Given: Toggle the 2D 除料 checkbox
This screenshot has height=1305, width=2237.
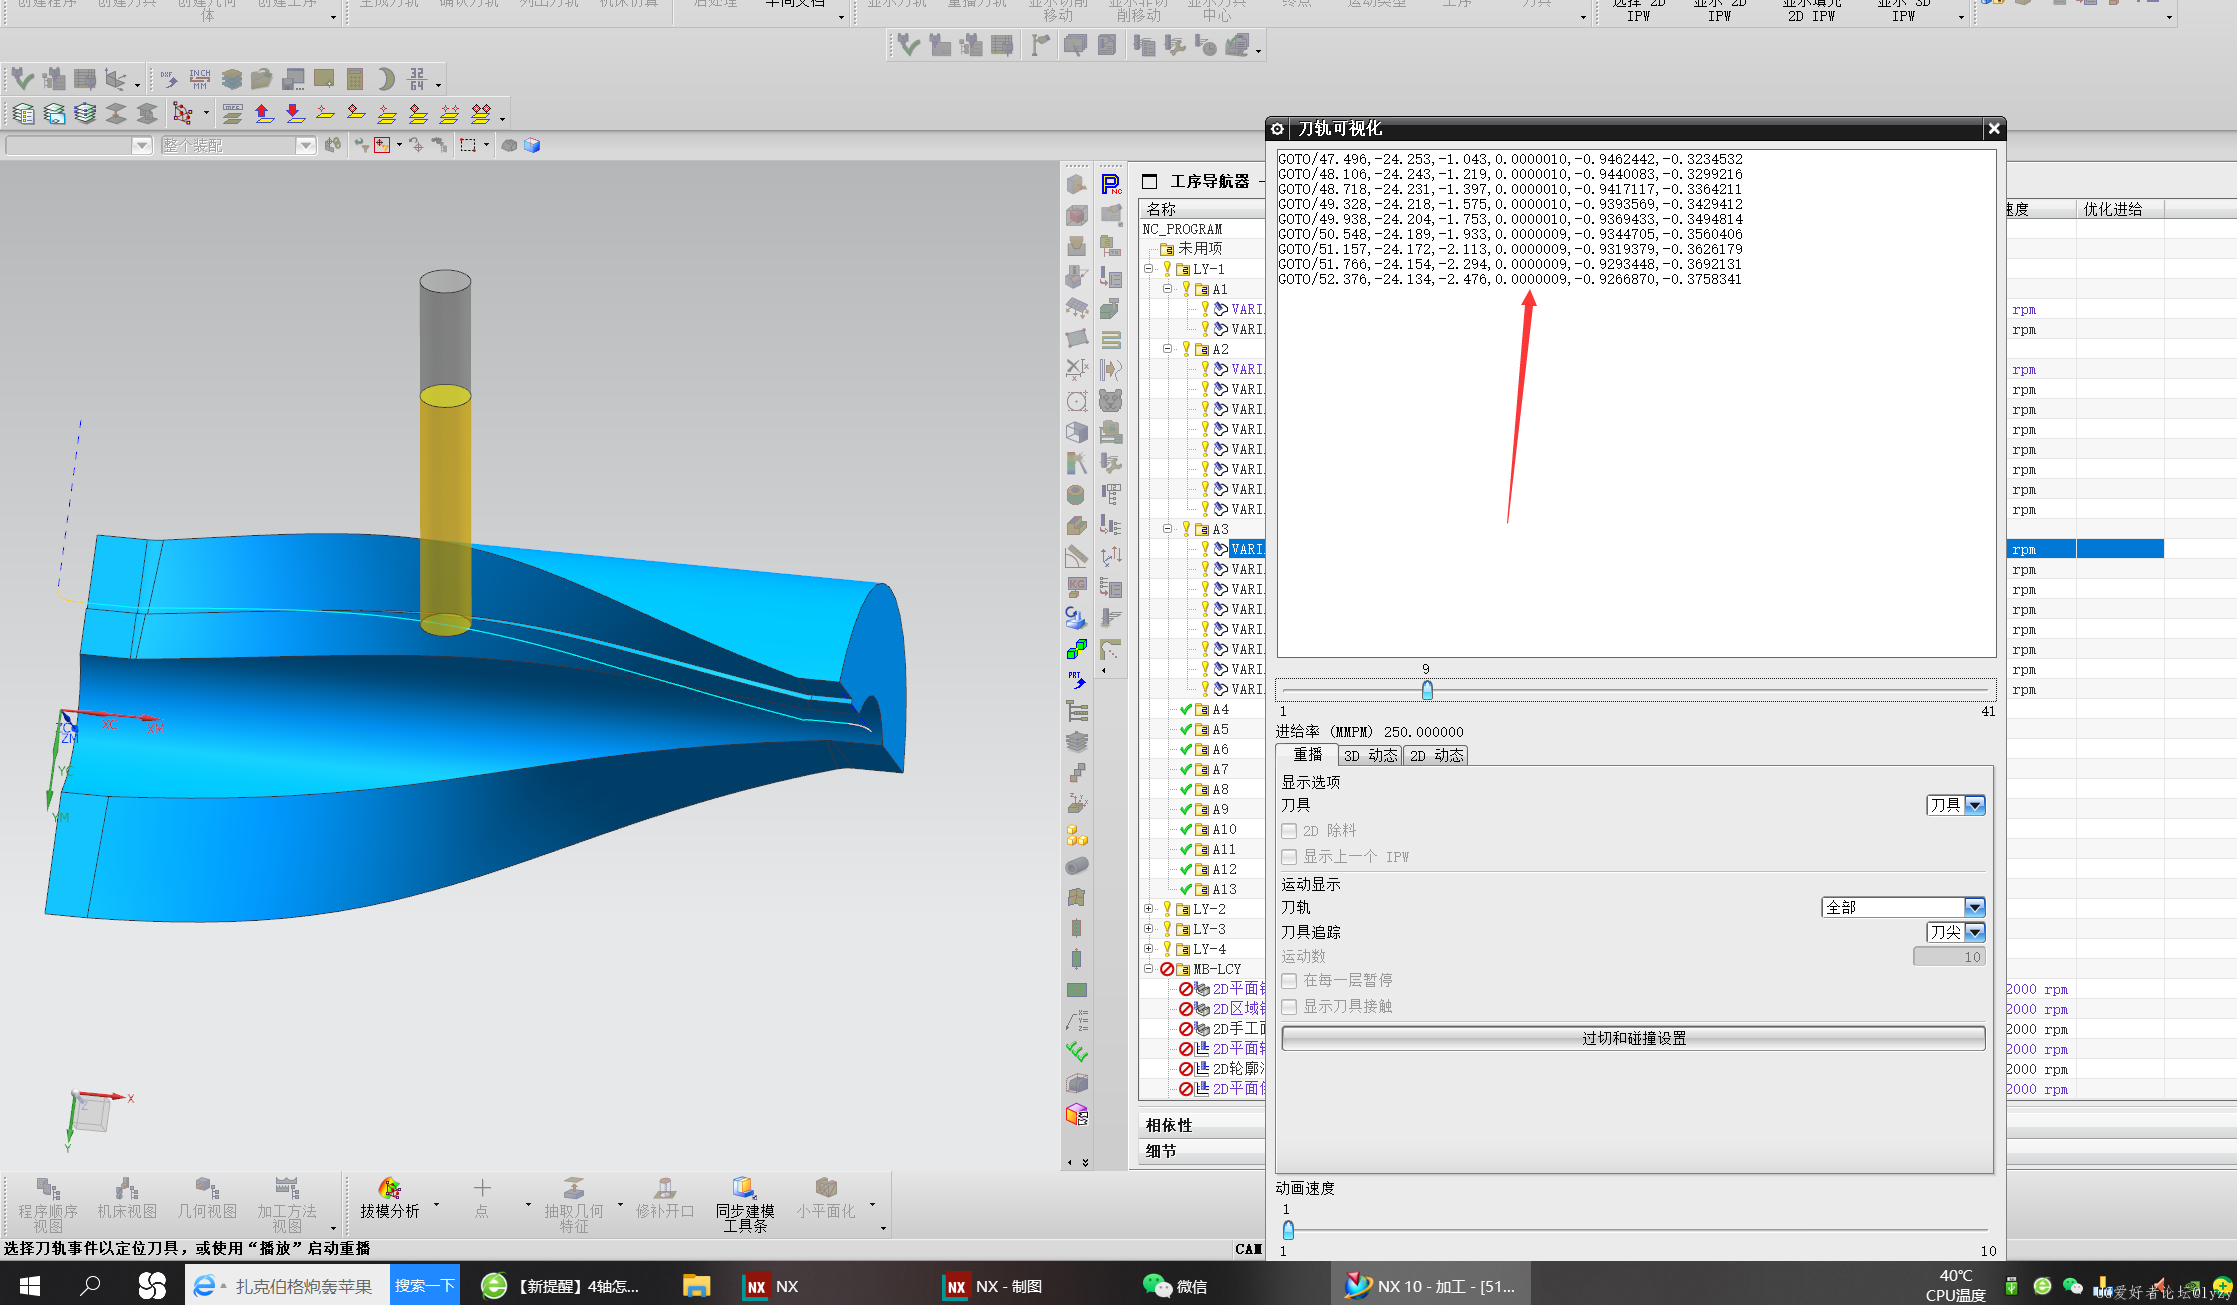Looking at the screenshot, I should click(x=1290, y=831).
